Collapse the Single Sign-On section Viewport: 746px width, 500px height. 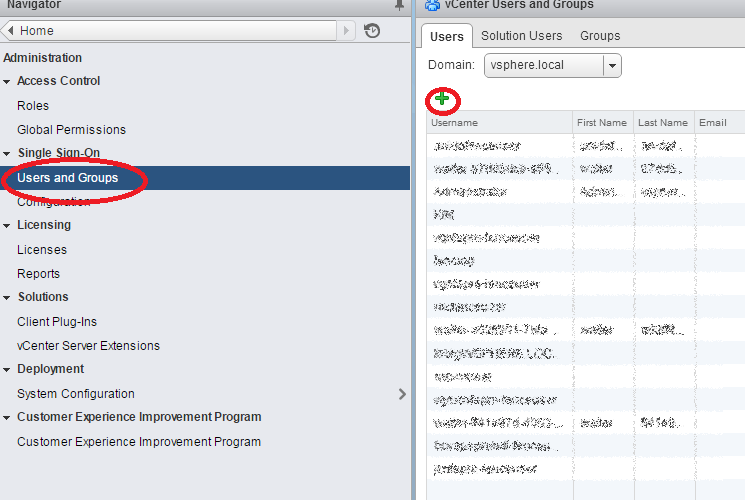[8, 154]
